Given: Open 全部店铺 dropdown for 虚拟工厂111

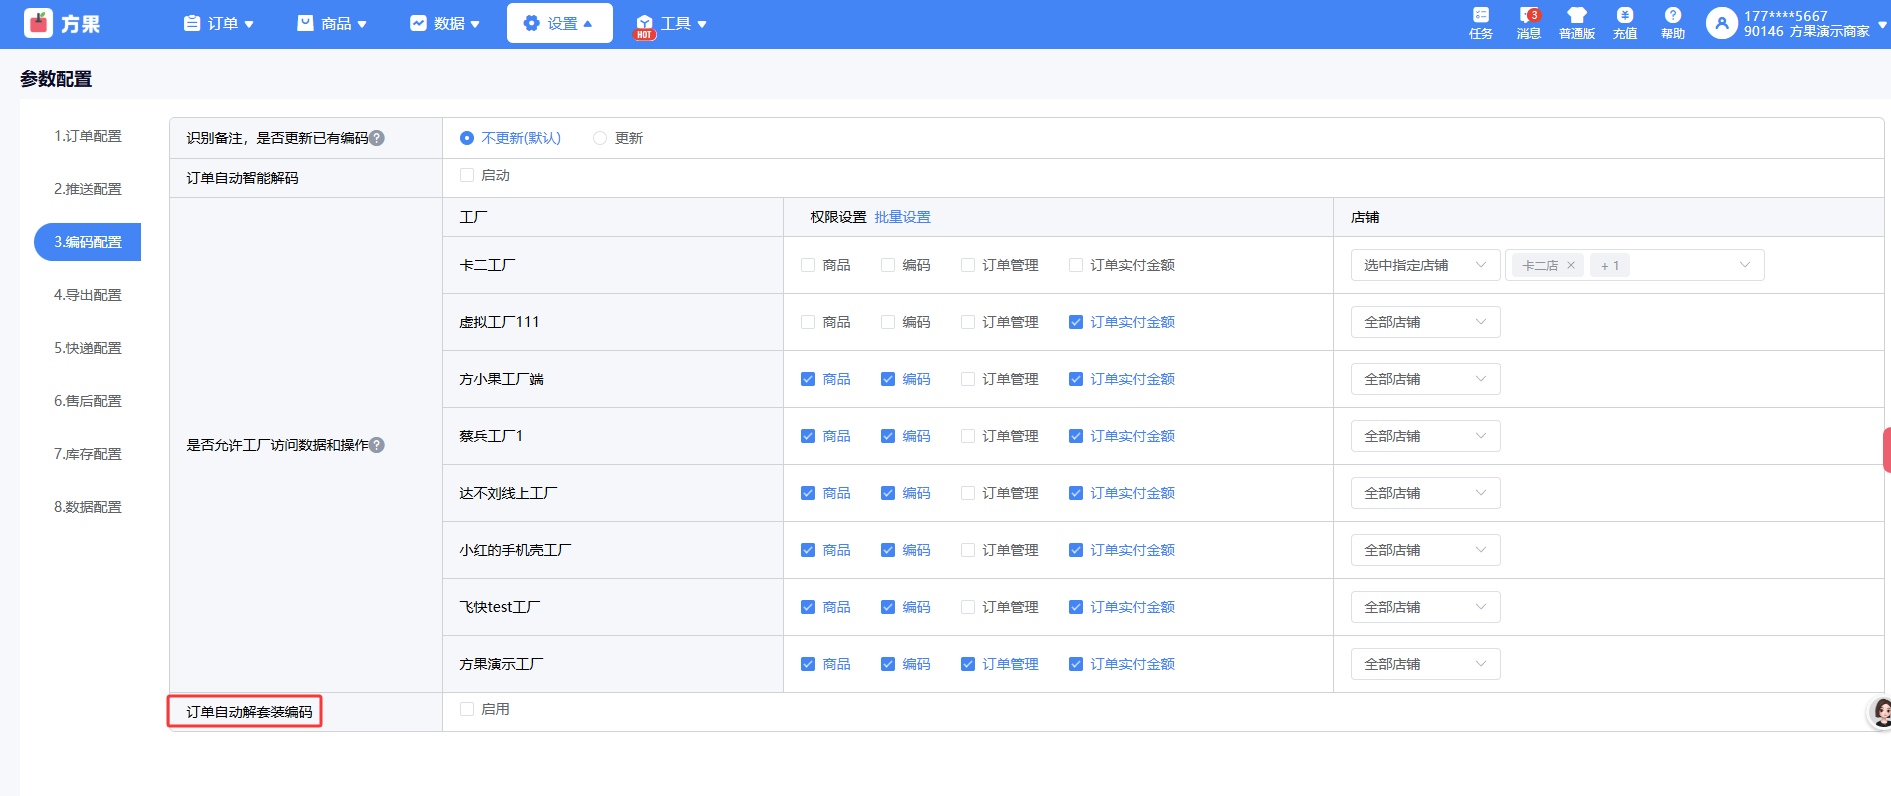Looking at the screenshot, I should (x=1425, y=322).
